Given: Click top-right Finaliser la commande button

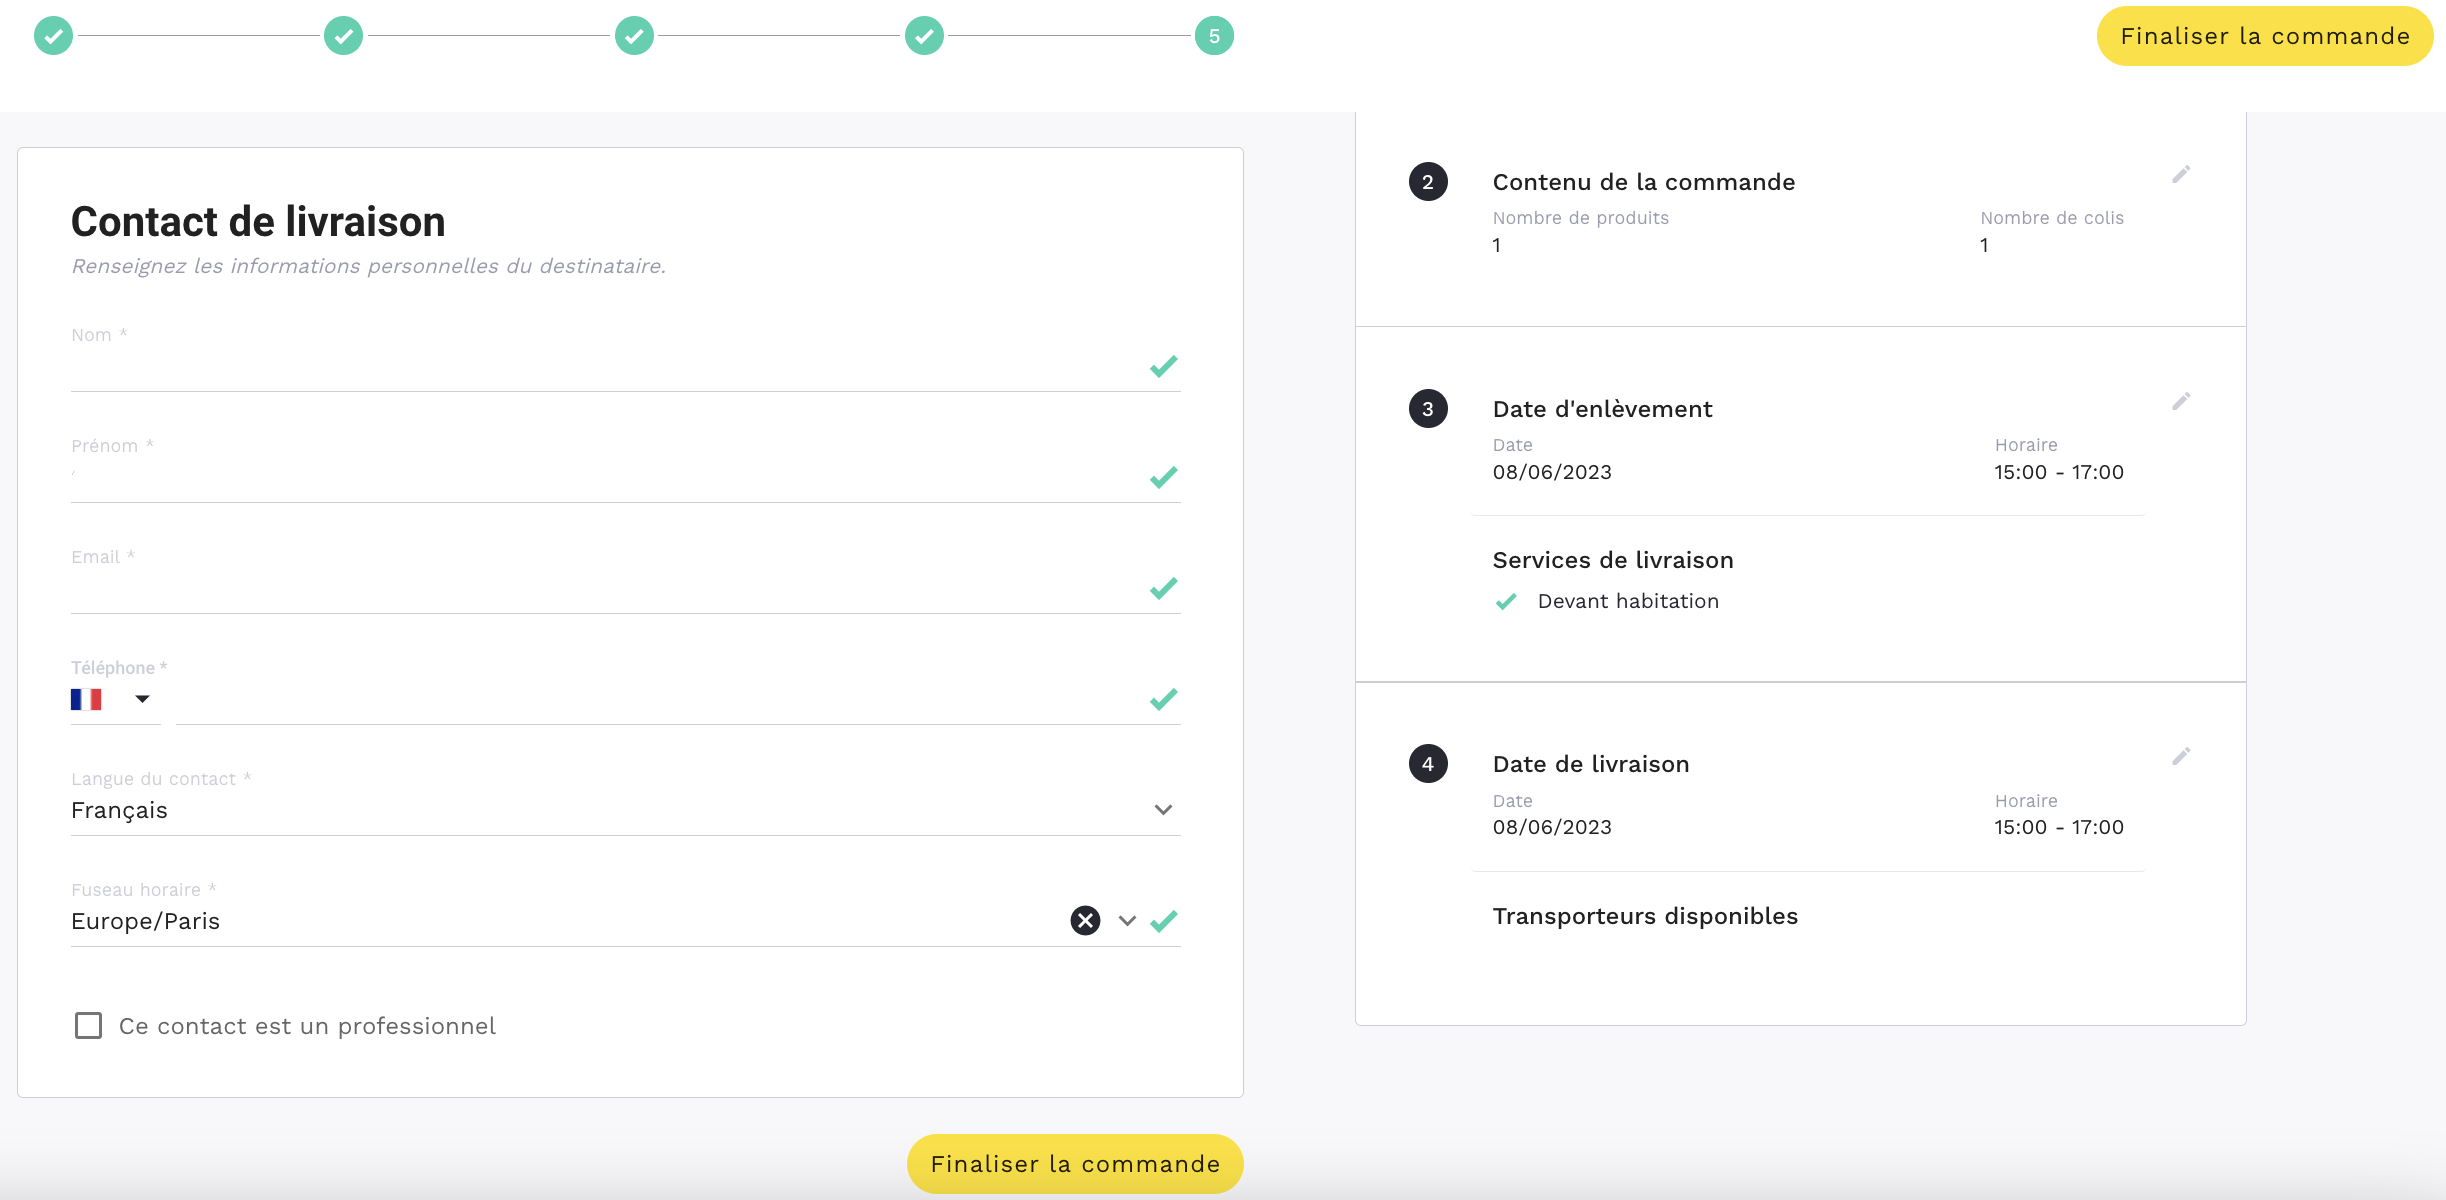Looking at the screenshot, I should (x=2264, y=37).
